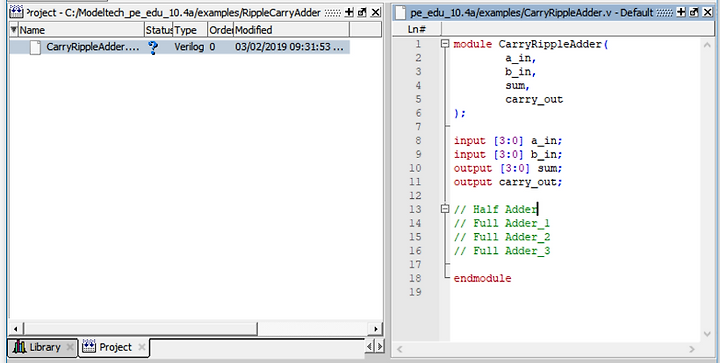Click the 'endmodule' keyword on line 18

483,279
